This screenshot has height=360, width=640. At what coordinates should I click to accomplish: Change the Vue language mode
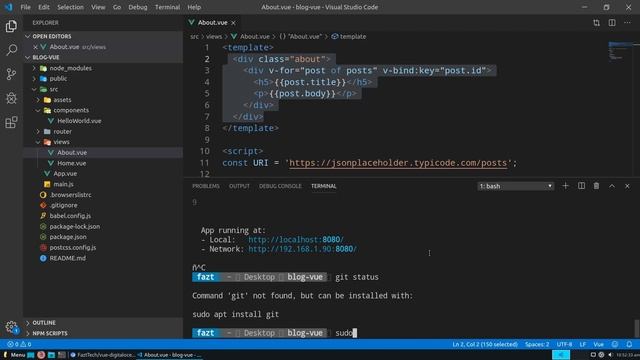(598, 344)
